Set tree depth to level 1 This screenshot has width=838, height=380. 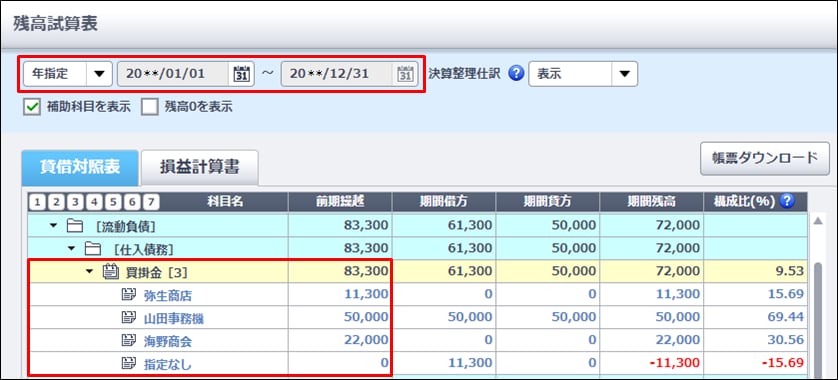click(x=37, y=201)
